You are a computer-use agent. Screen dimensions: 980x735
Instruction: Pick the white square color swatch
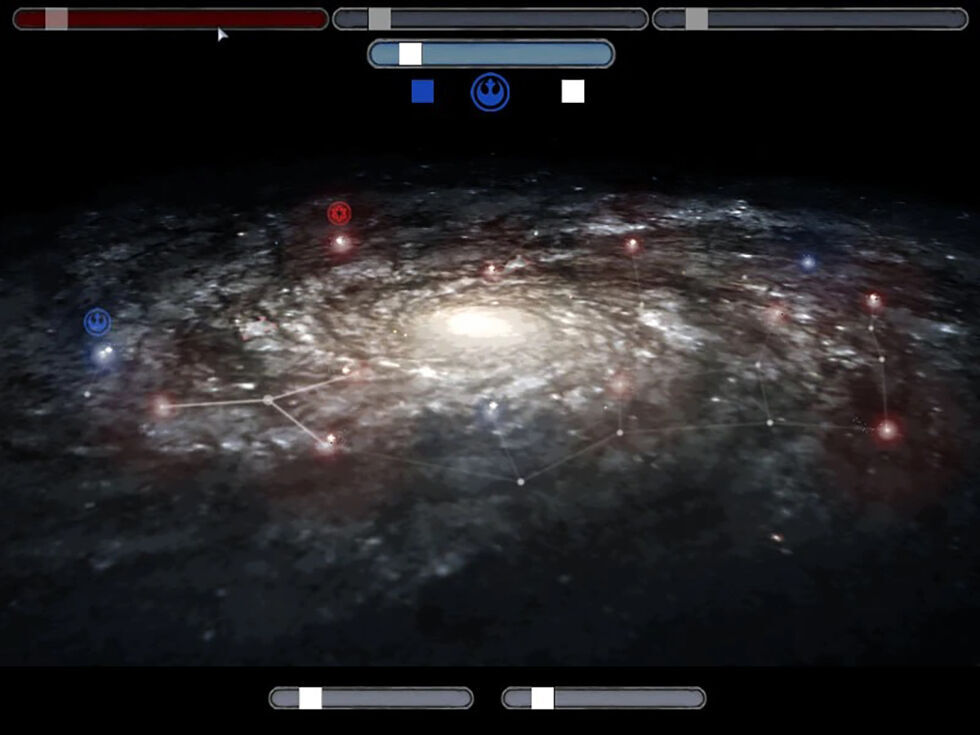tap(573, 92)
